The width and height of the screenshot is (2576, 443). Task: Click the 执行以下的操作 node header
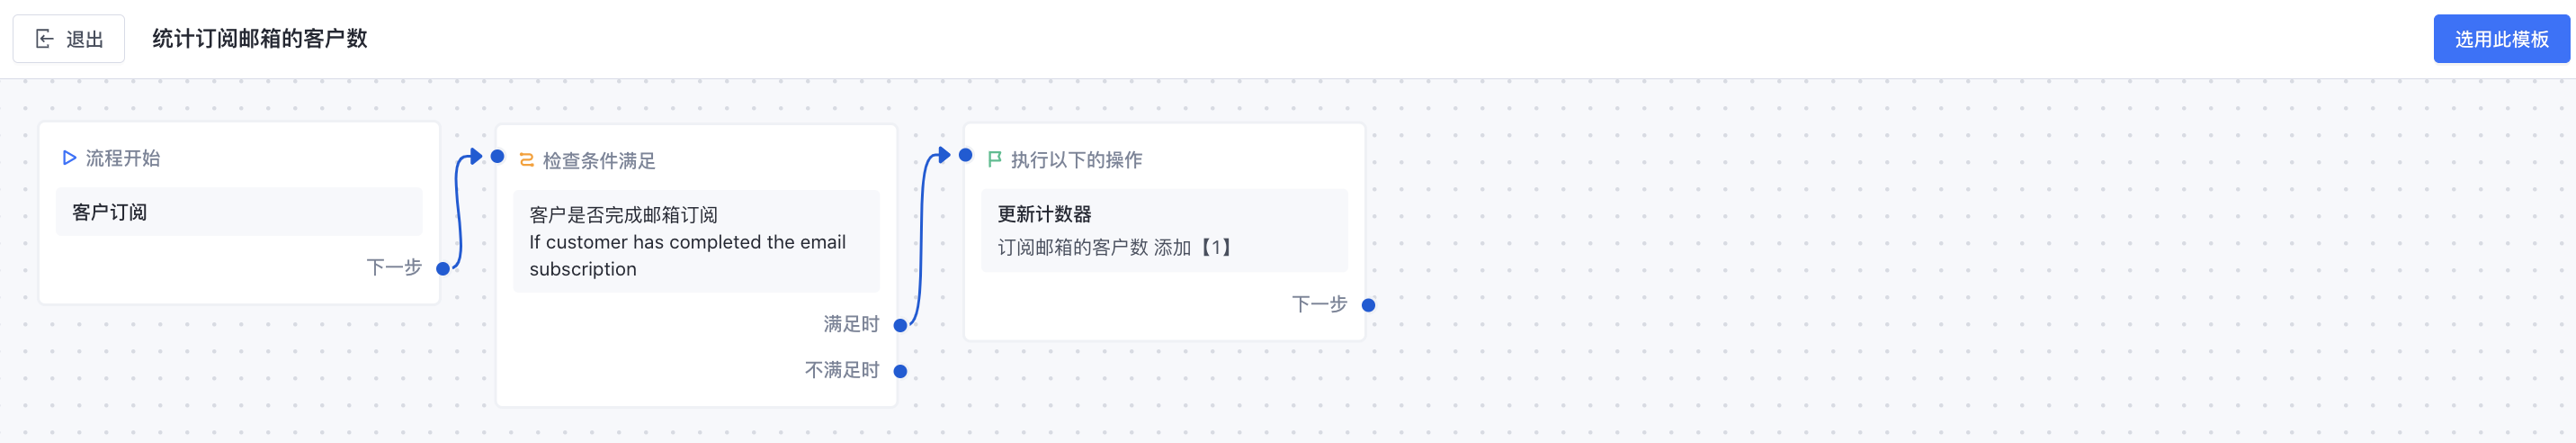pyautogui.click(x=1076, y=160)
